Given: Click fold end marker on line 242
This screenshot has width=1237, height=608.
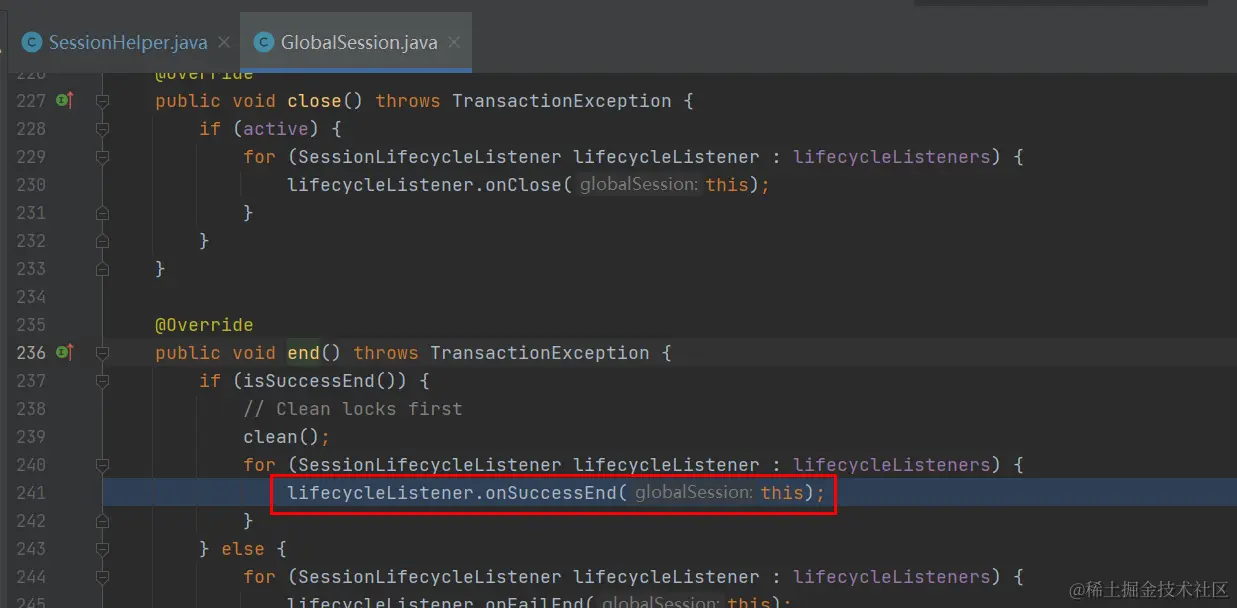Looking at the screenshot, I should 102,521.
